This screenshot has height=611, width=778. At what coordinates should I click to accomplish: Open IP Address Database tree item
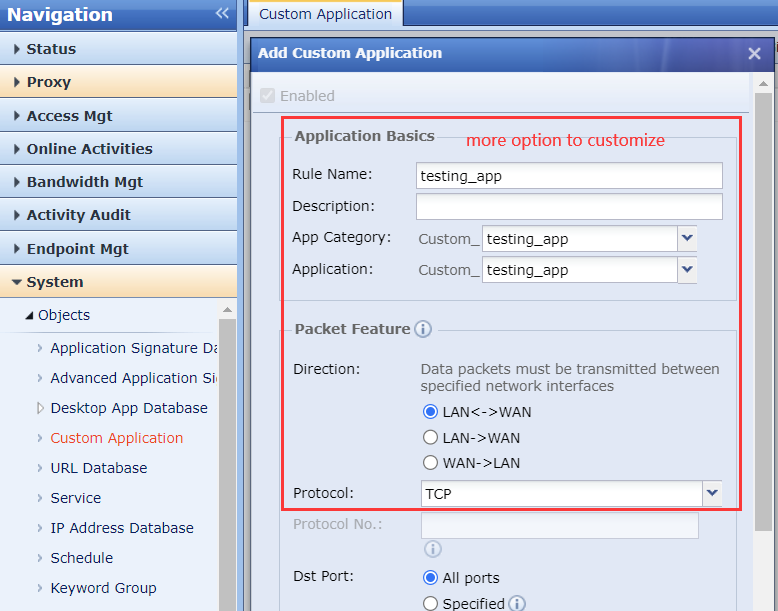[x=122, y=528]
